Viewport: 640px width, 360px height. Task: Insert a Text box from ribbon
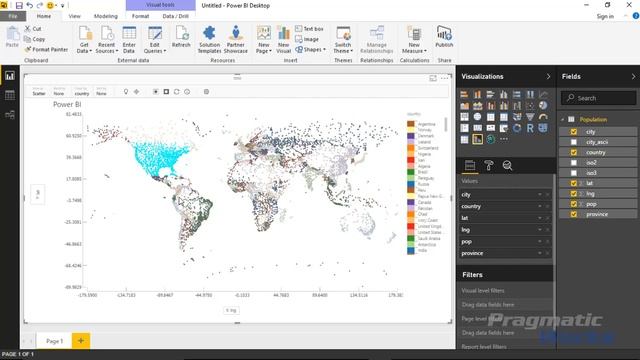coord(309,29)
